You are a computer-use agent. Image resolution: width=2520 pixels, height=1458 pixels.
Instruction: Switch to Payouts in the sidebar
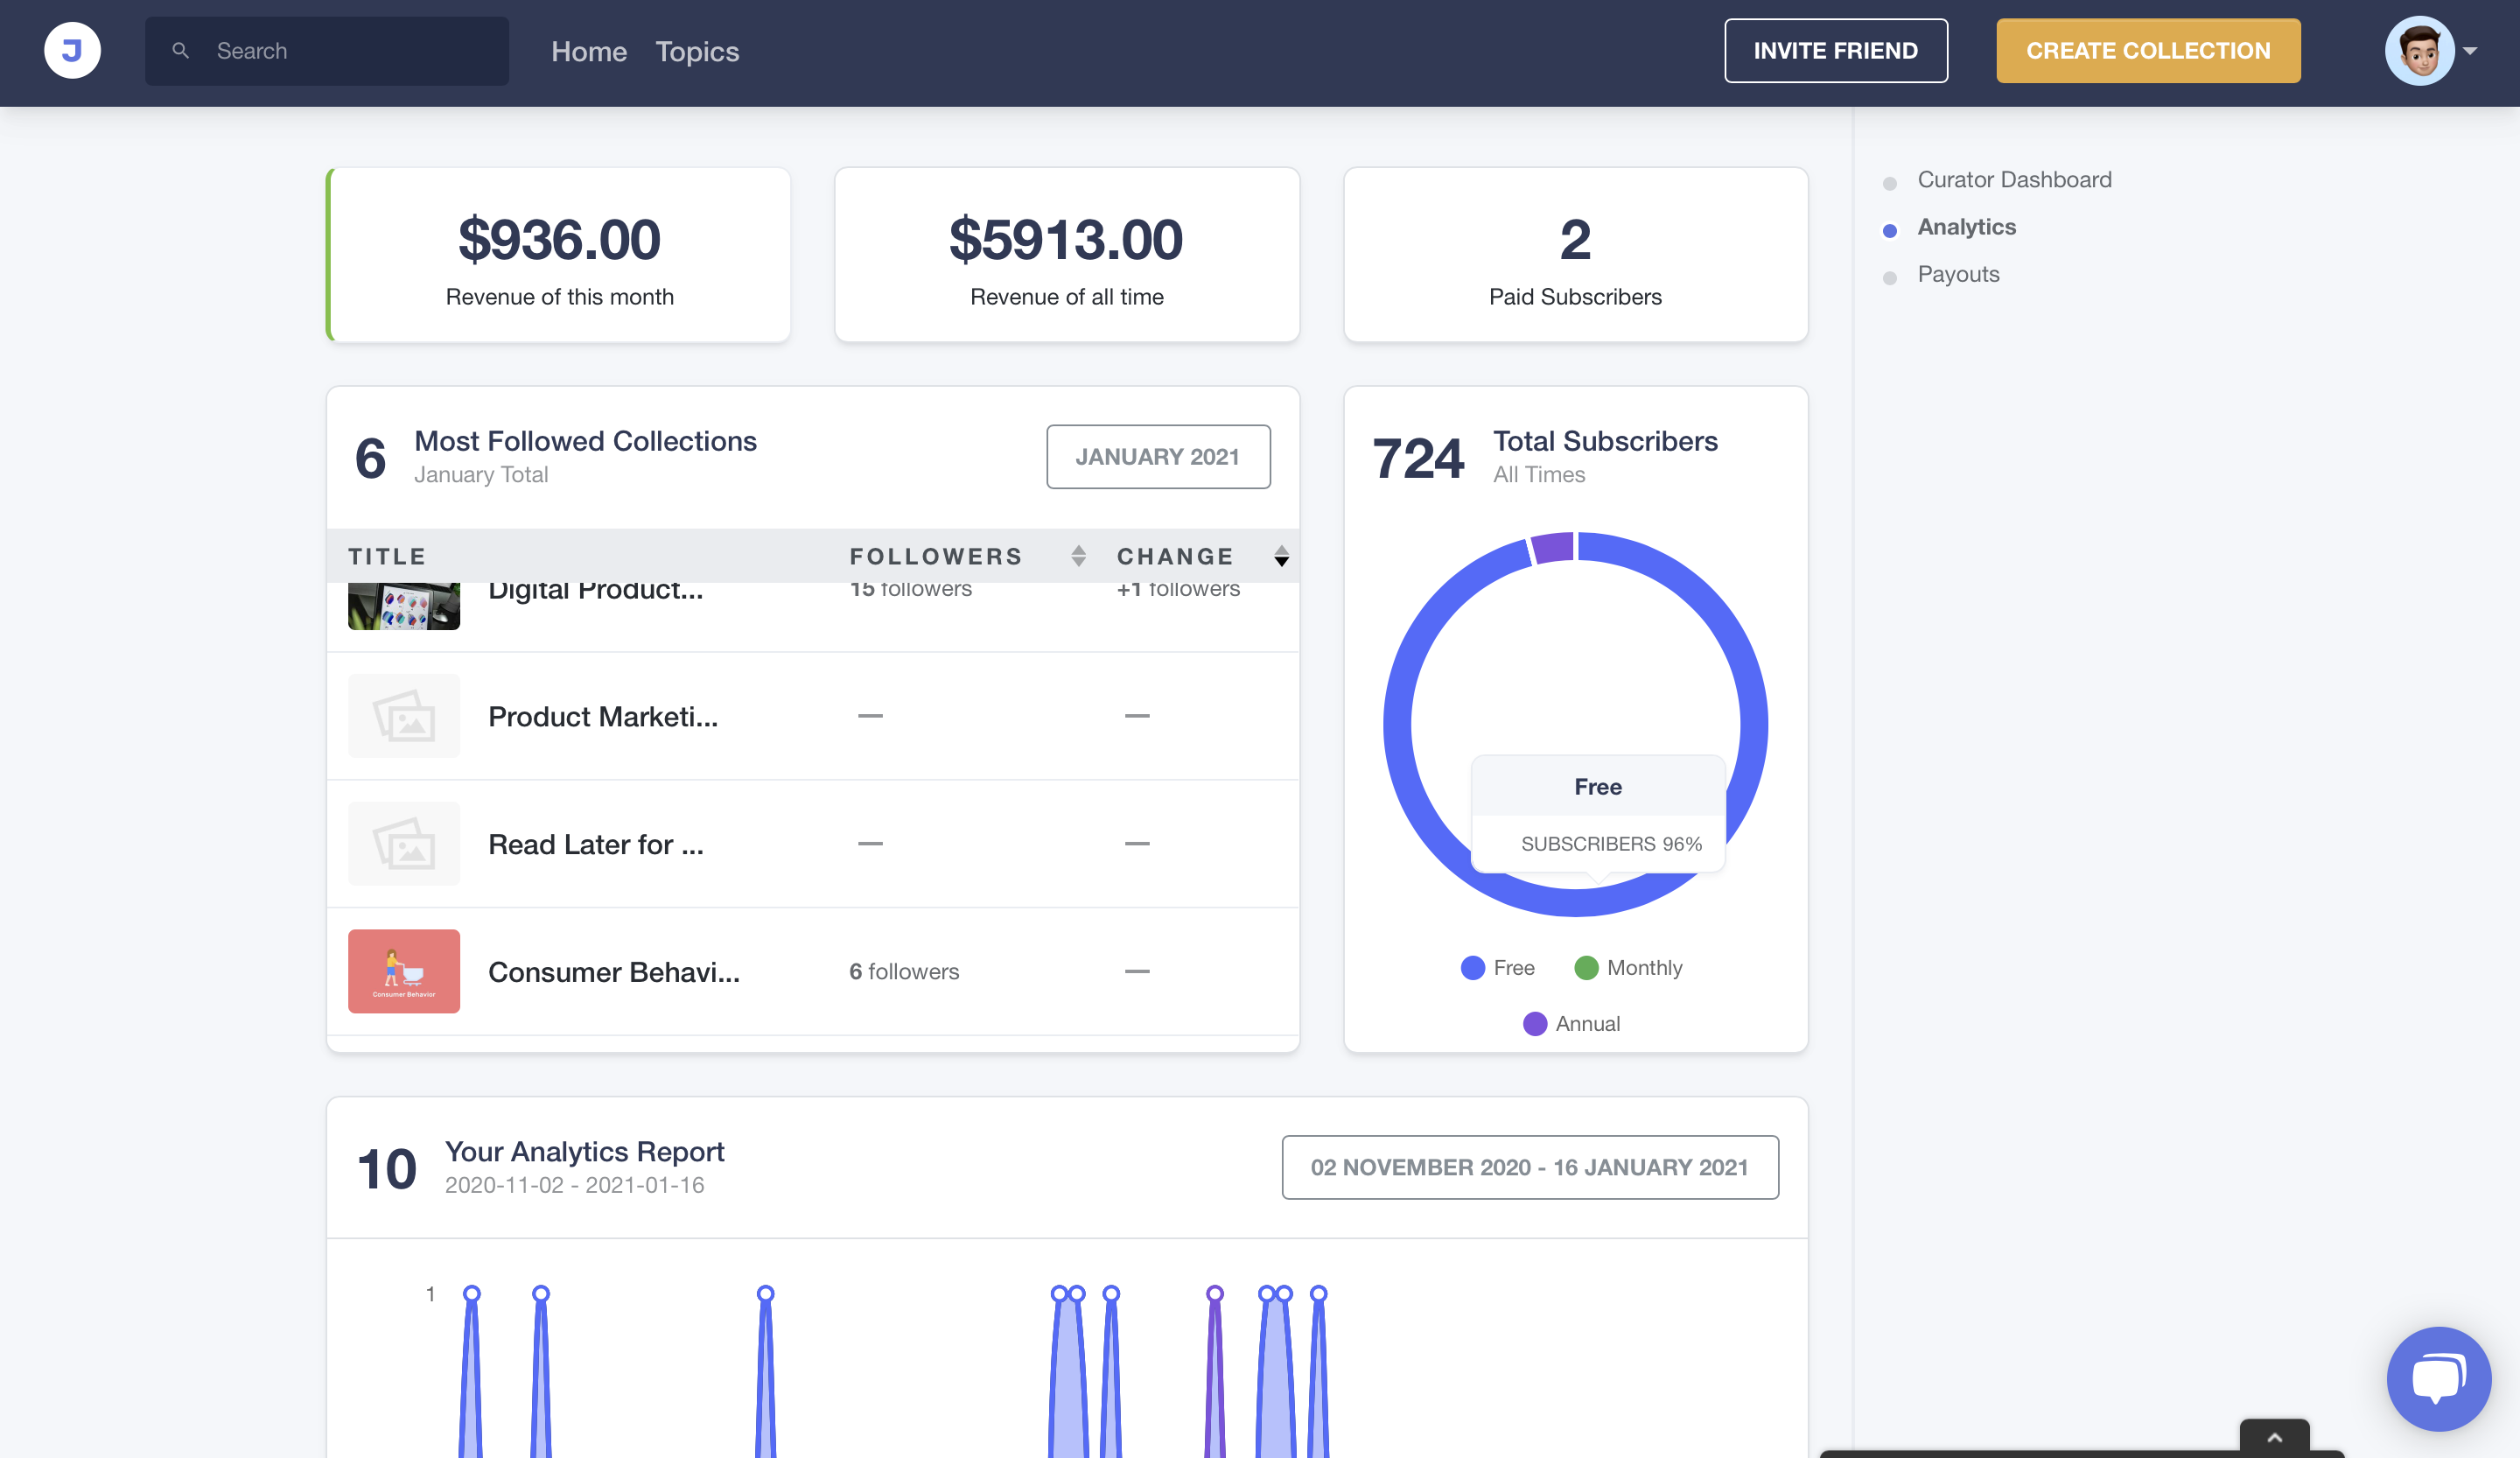(1958, 274)
